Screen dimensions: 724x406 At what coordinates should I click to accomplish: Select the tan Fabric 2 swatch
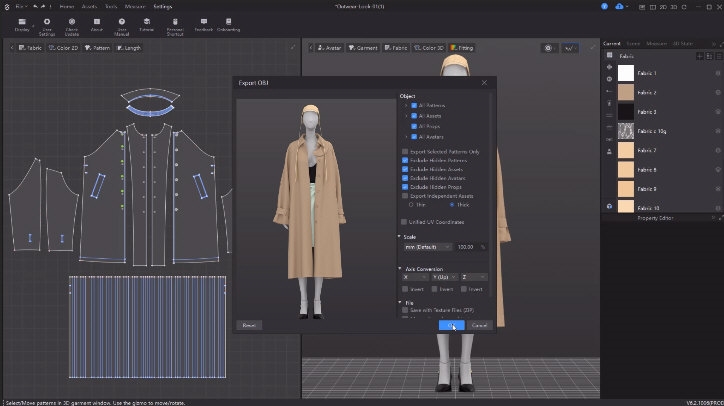[x=626, y=92]
